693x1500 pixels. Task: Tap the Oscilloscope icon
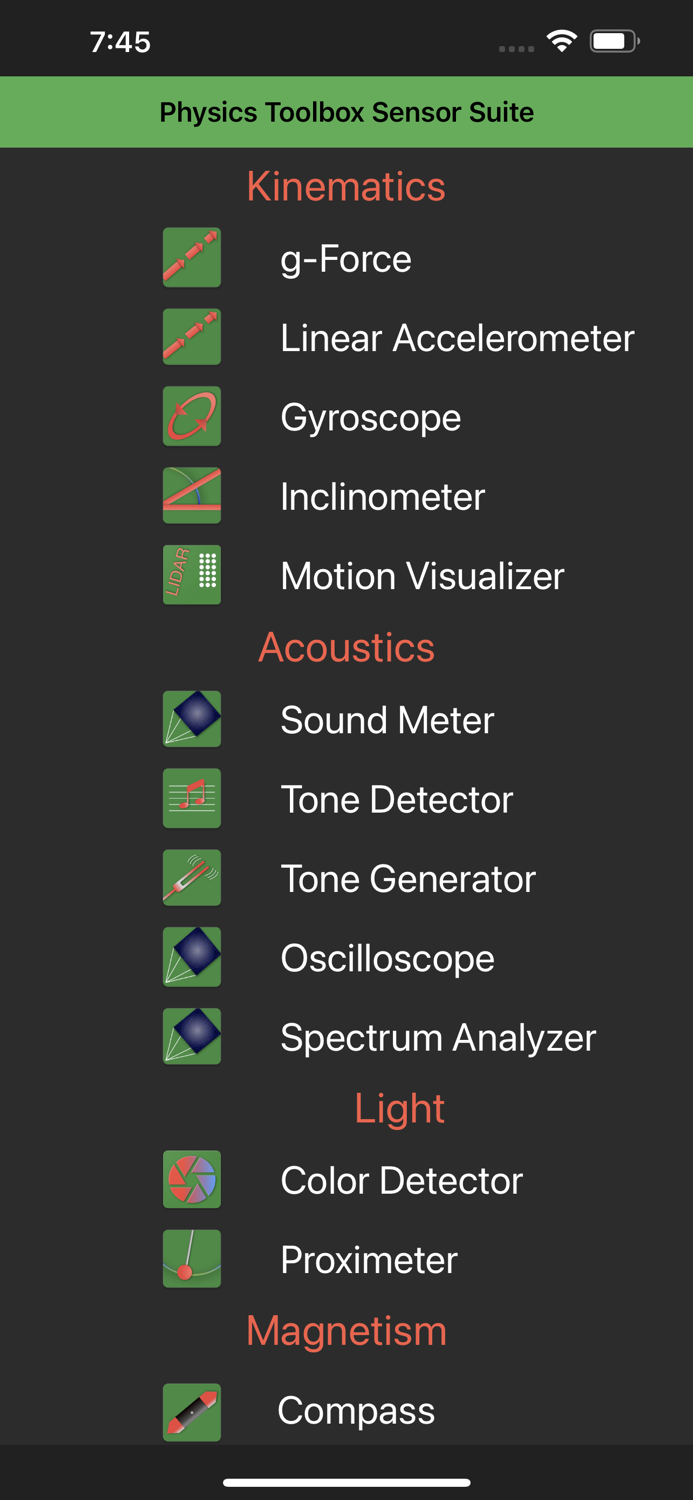click(191, 957)
